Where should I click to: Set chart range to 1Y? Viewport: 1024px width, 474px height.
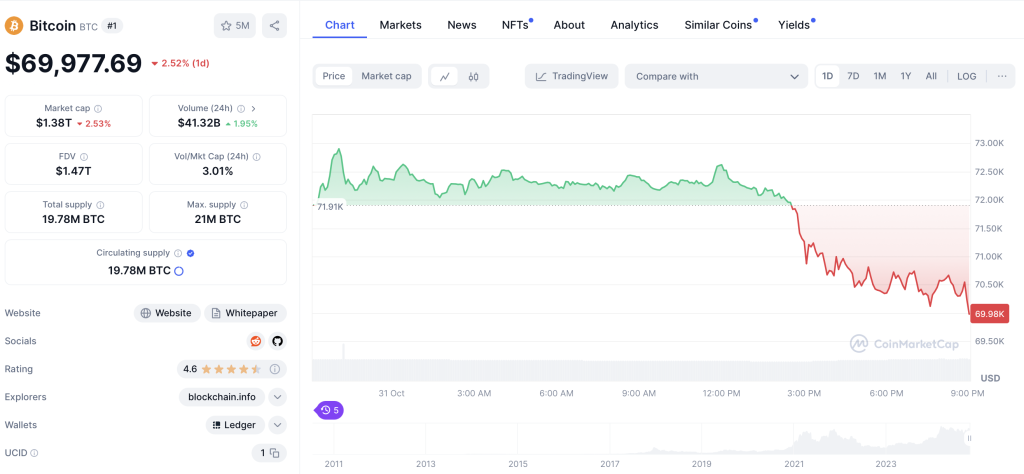906,76
